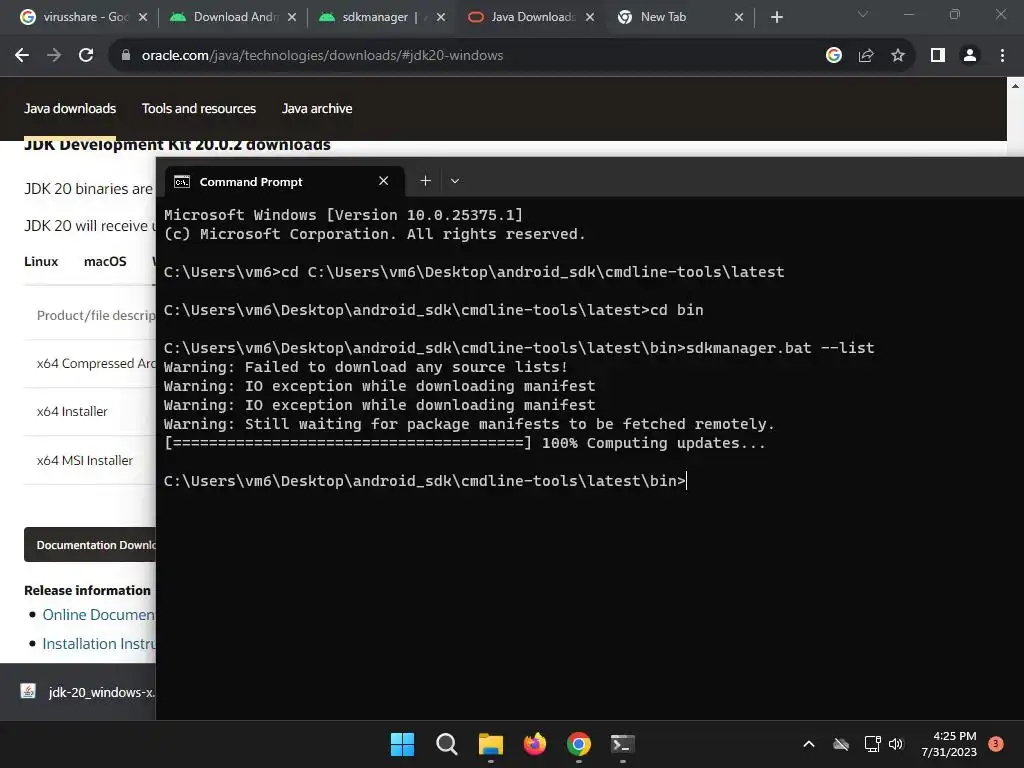
Task: Show hidden system tray icons
Action: coord(808,744)
